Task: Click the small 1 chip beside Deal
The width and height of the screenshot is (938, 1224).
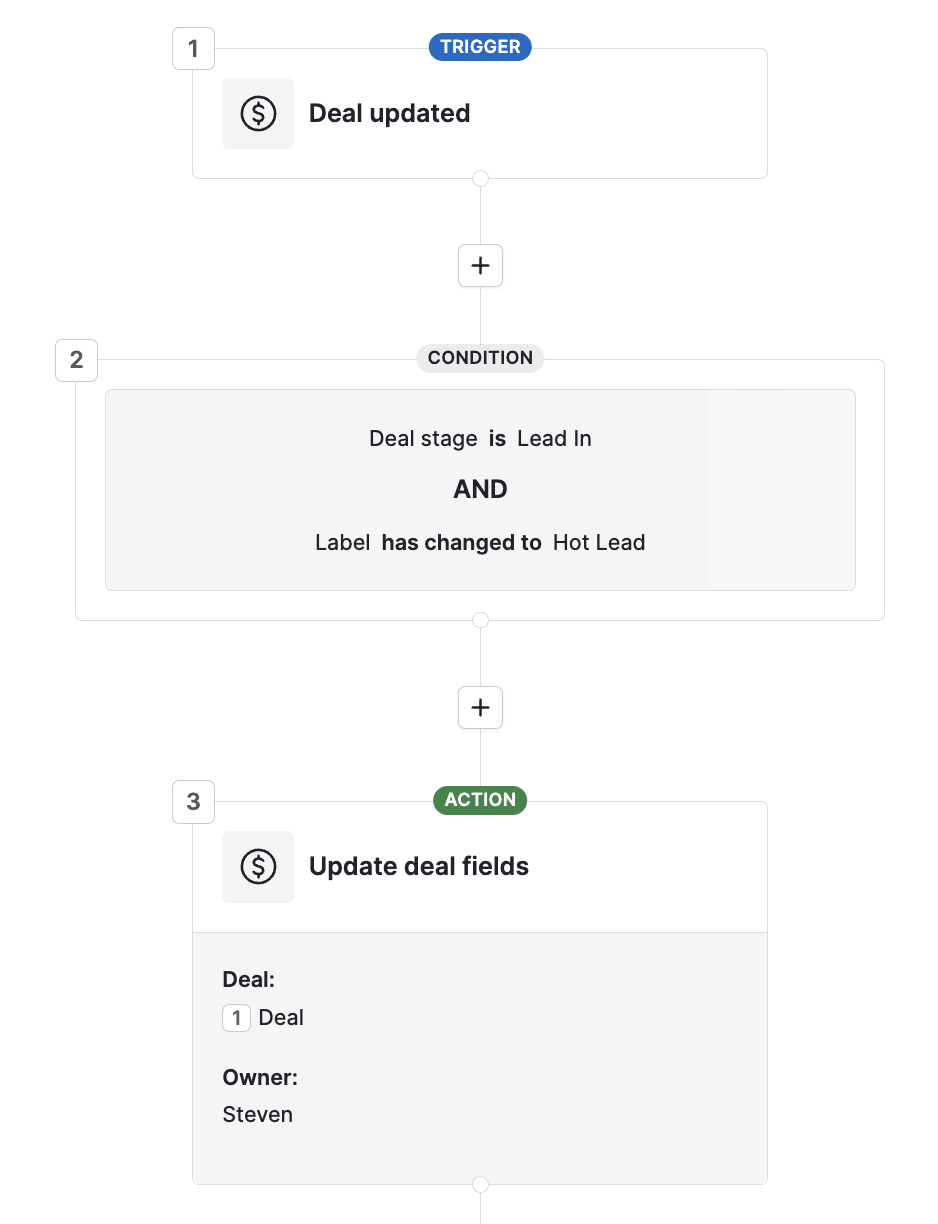Action: pyautogui.click(x=236, y=1018)
